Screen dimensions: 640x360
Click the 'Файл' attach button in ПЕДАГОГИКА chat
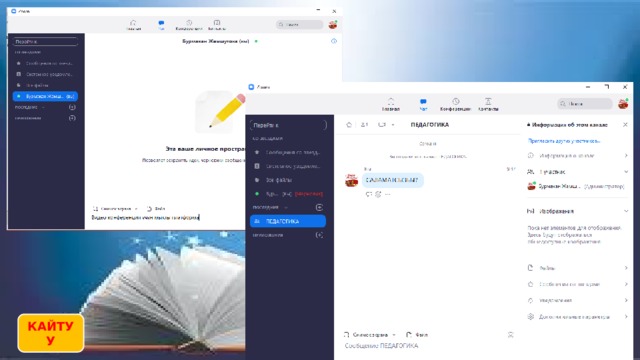[417, 335]
